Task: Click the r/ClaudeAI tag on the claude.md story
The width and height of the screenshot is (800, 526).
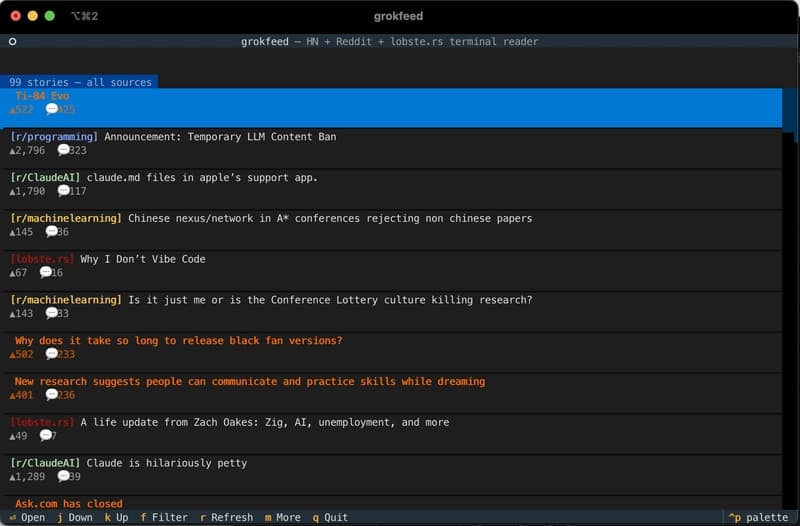Action: [x=45, y=178]
